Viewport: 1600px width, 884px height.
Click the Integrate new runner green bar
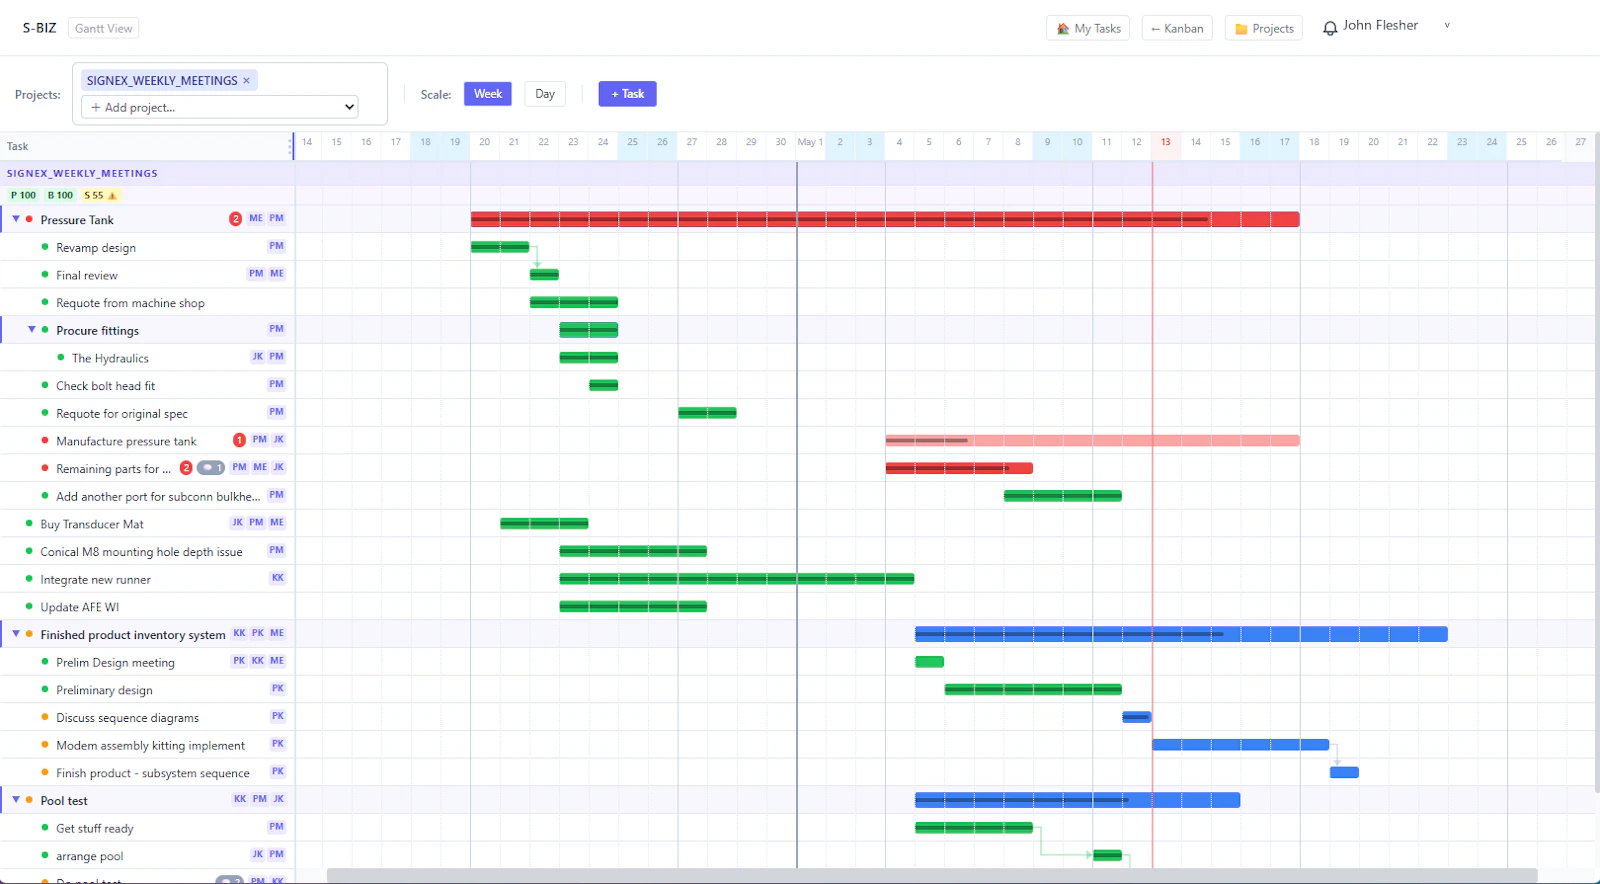pos(737,579)
